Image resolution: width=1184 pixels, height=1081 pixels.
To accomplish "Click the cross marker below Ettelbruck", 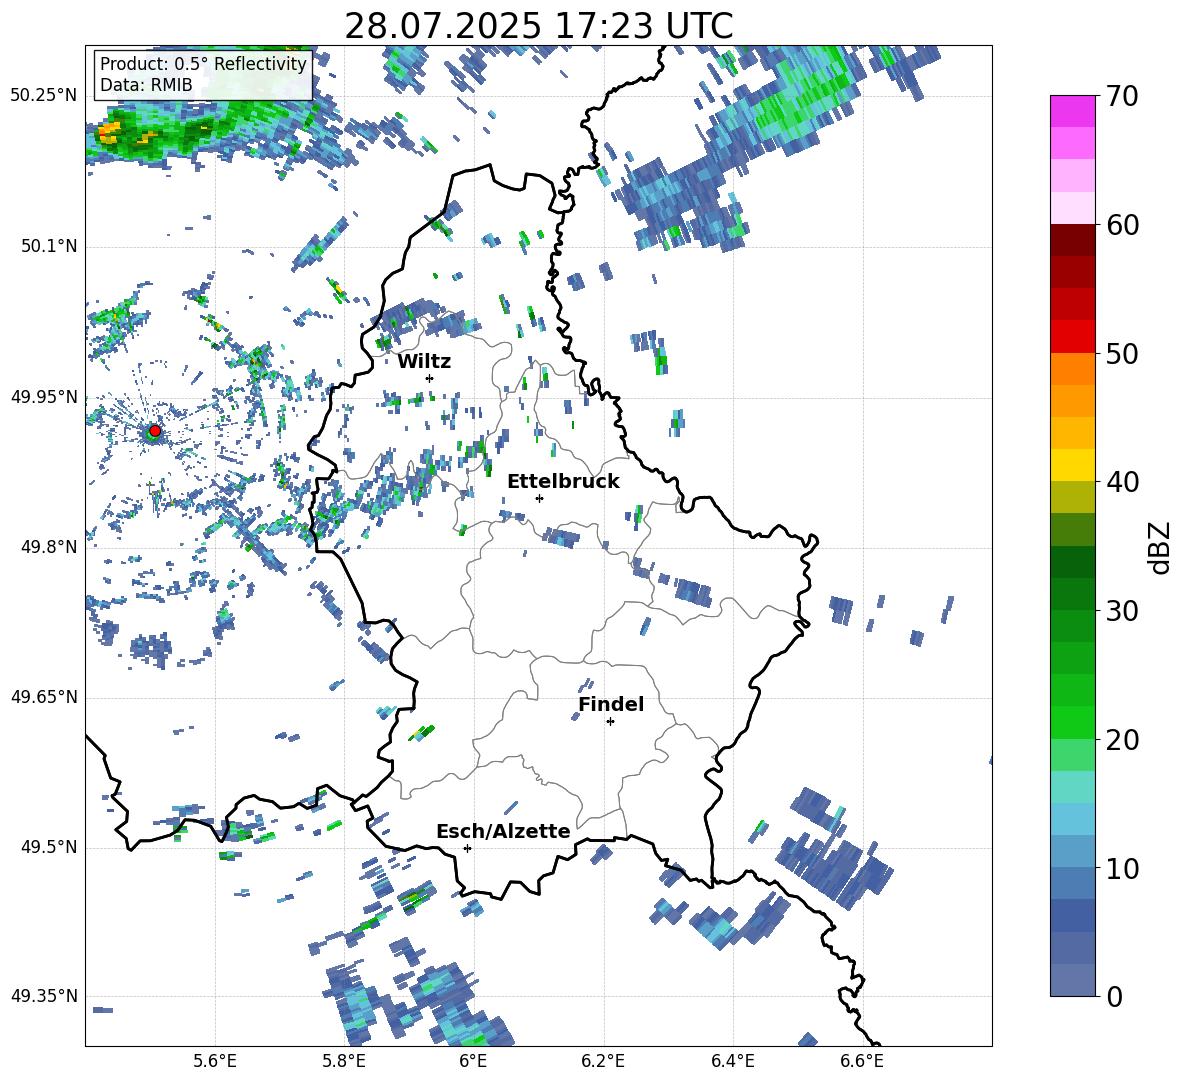I will point(539,498).
